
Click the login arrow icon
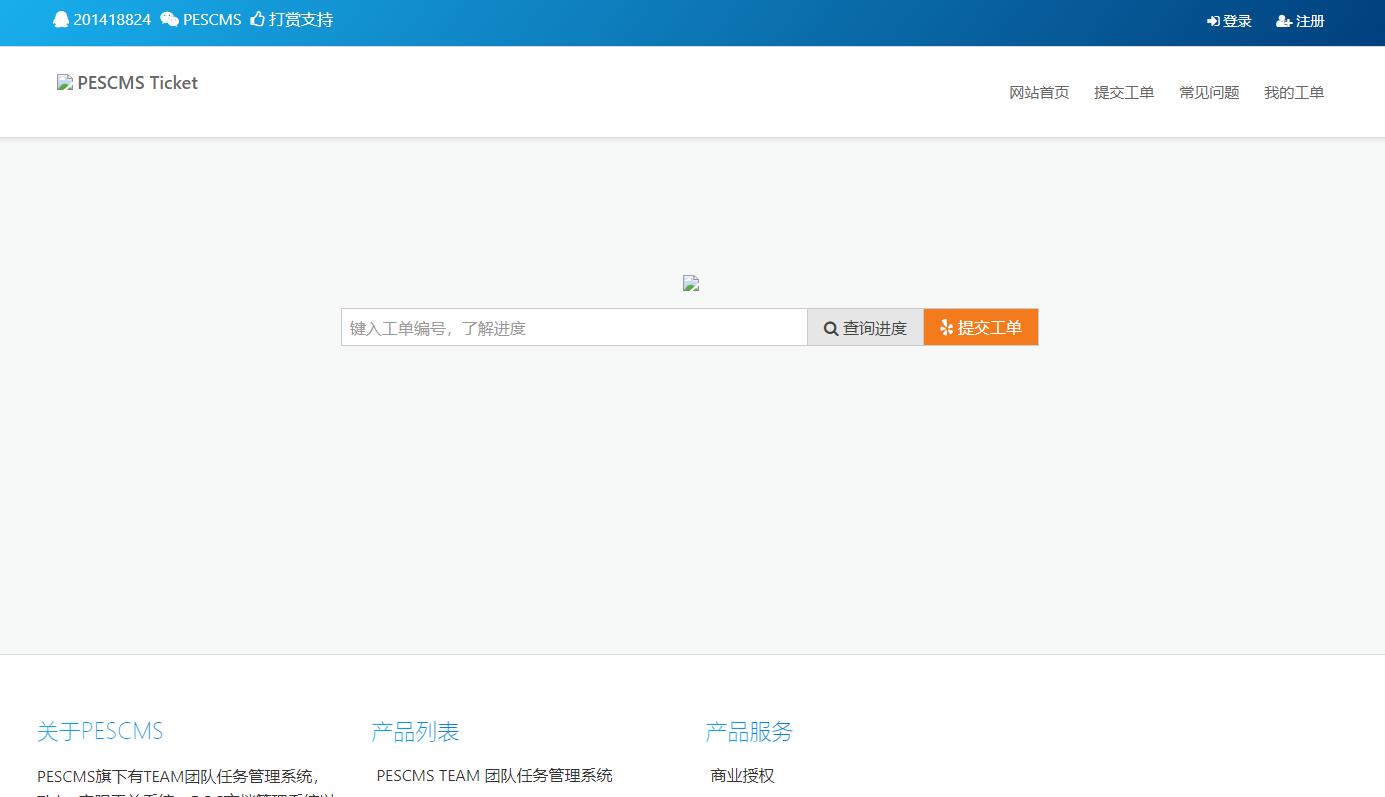pyautogui.click(x=1213, y=21)
